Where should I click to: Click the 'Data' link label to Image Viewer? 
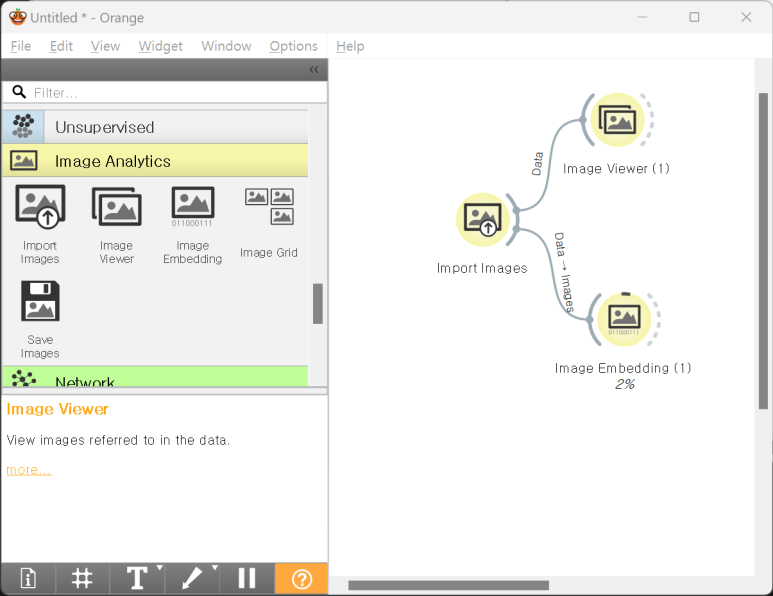coord(537,164)
